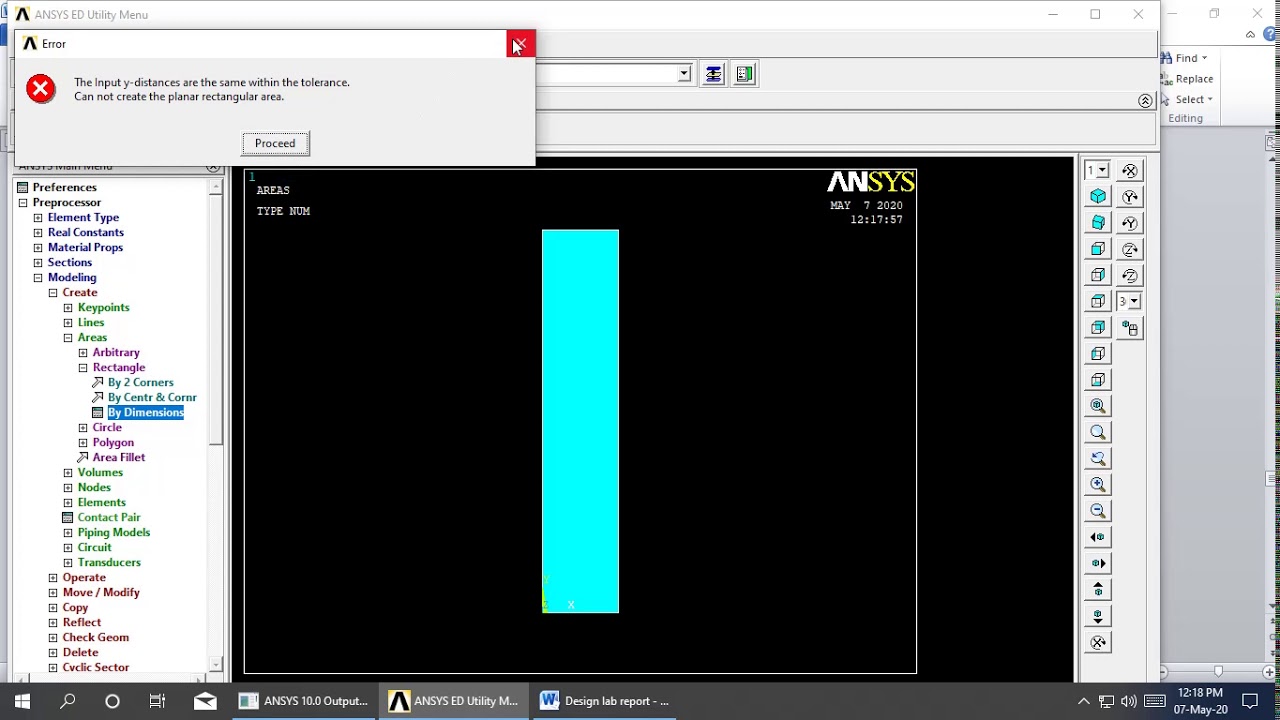Viewport: 1280px width, 720px height.
Task: Click the Fit View magnifier icon
Action: click(x=1098, y=406)
